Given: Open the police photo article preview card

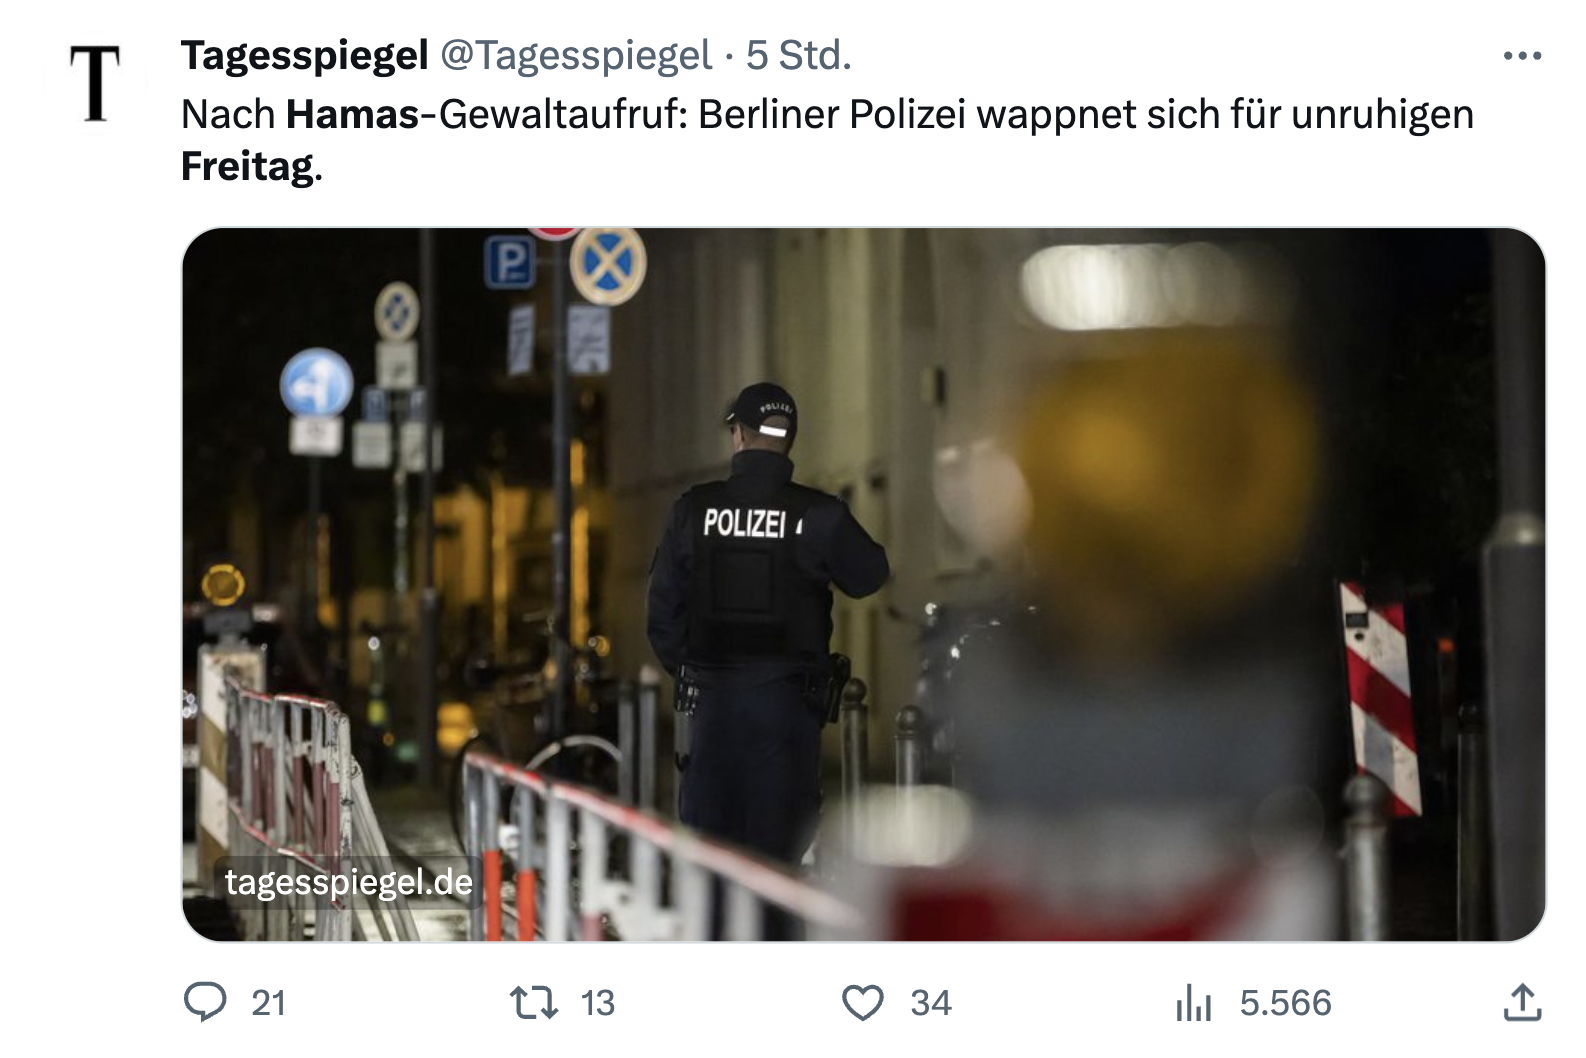Looking at the screenshot, I should (864, 585).
